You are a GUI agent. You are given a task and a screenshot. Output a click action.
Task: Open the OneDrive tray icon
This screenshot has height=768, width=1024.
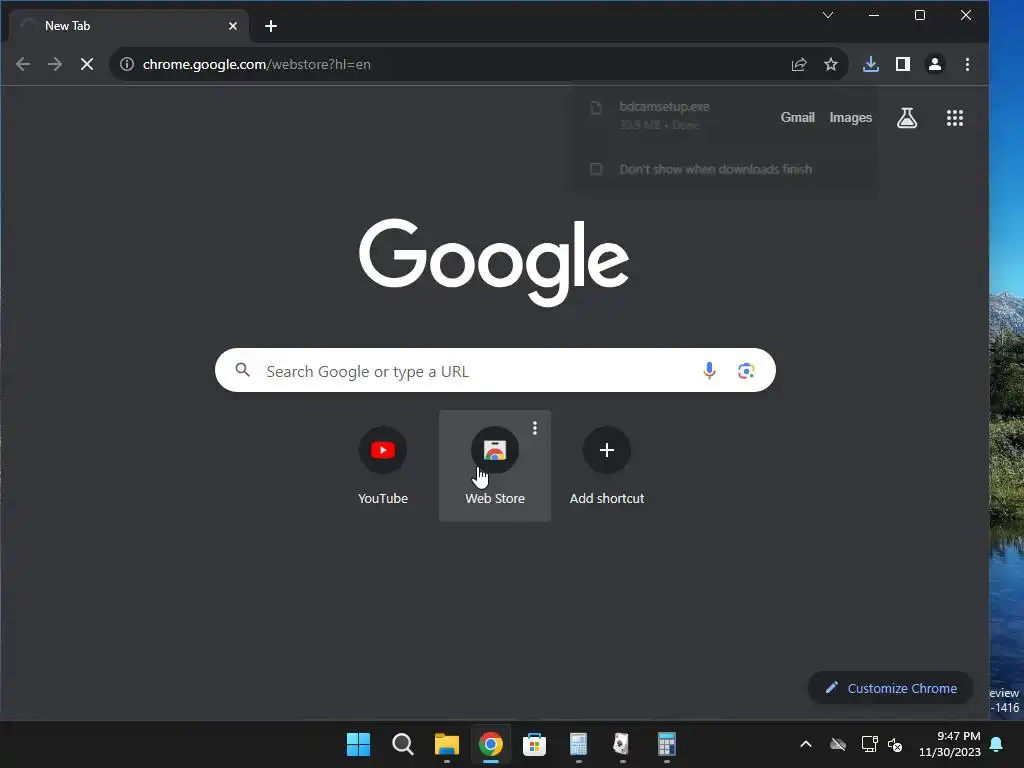(838, 744)
